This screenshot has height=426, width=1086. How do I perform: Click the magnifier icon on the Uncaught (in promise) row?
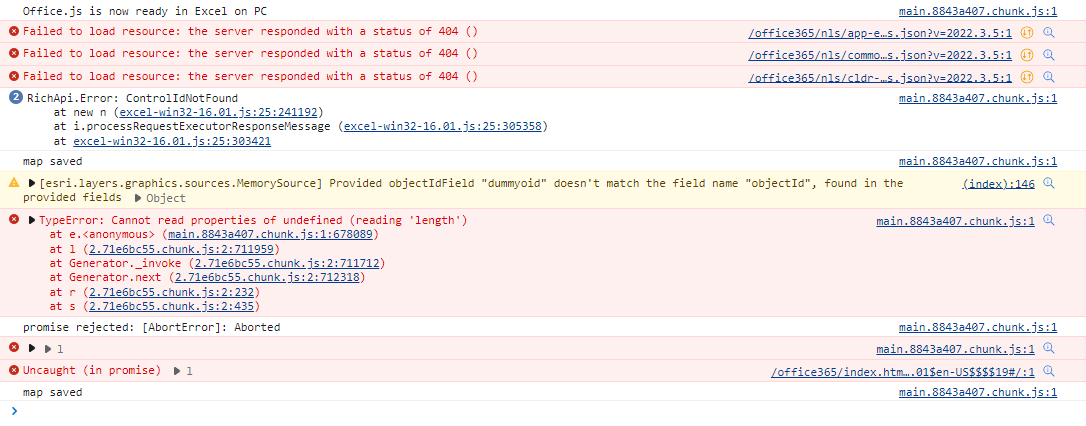tap(1049, 372)
